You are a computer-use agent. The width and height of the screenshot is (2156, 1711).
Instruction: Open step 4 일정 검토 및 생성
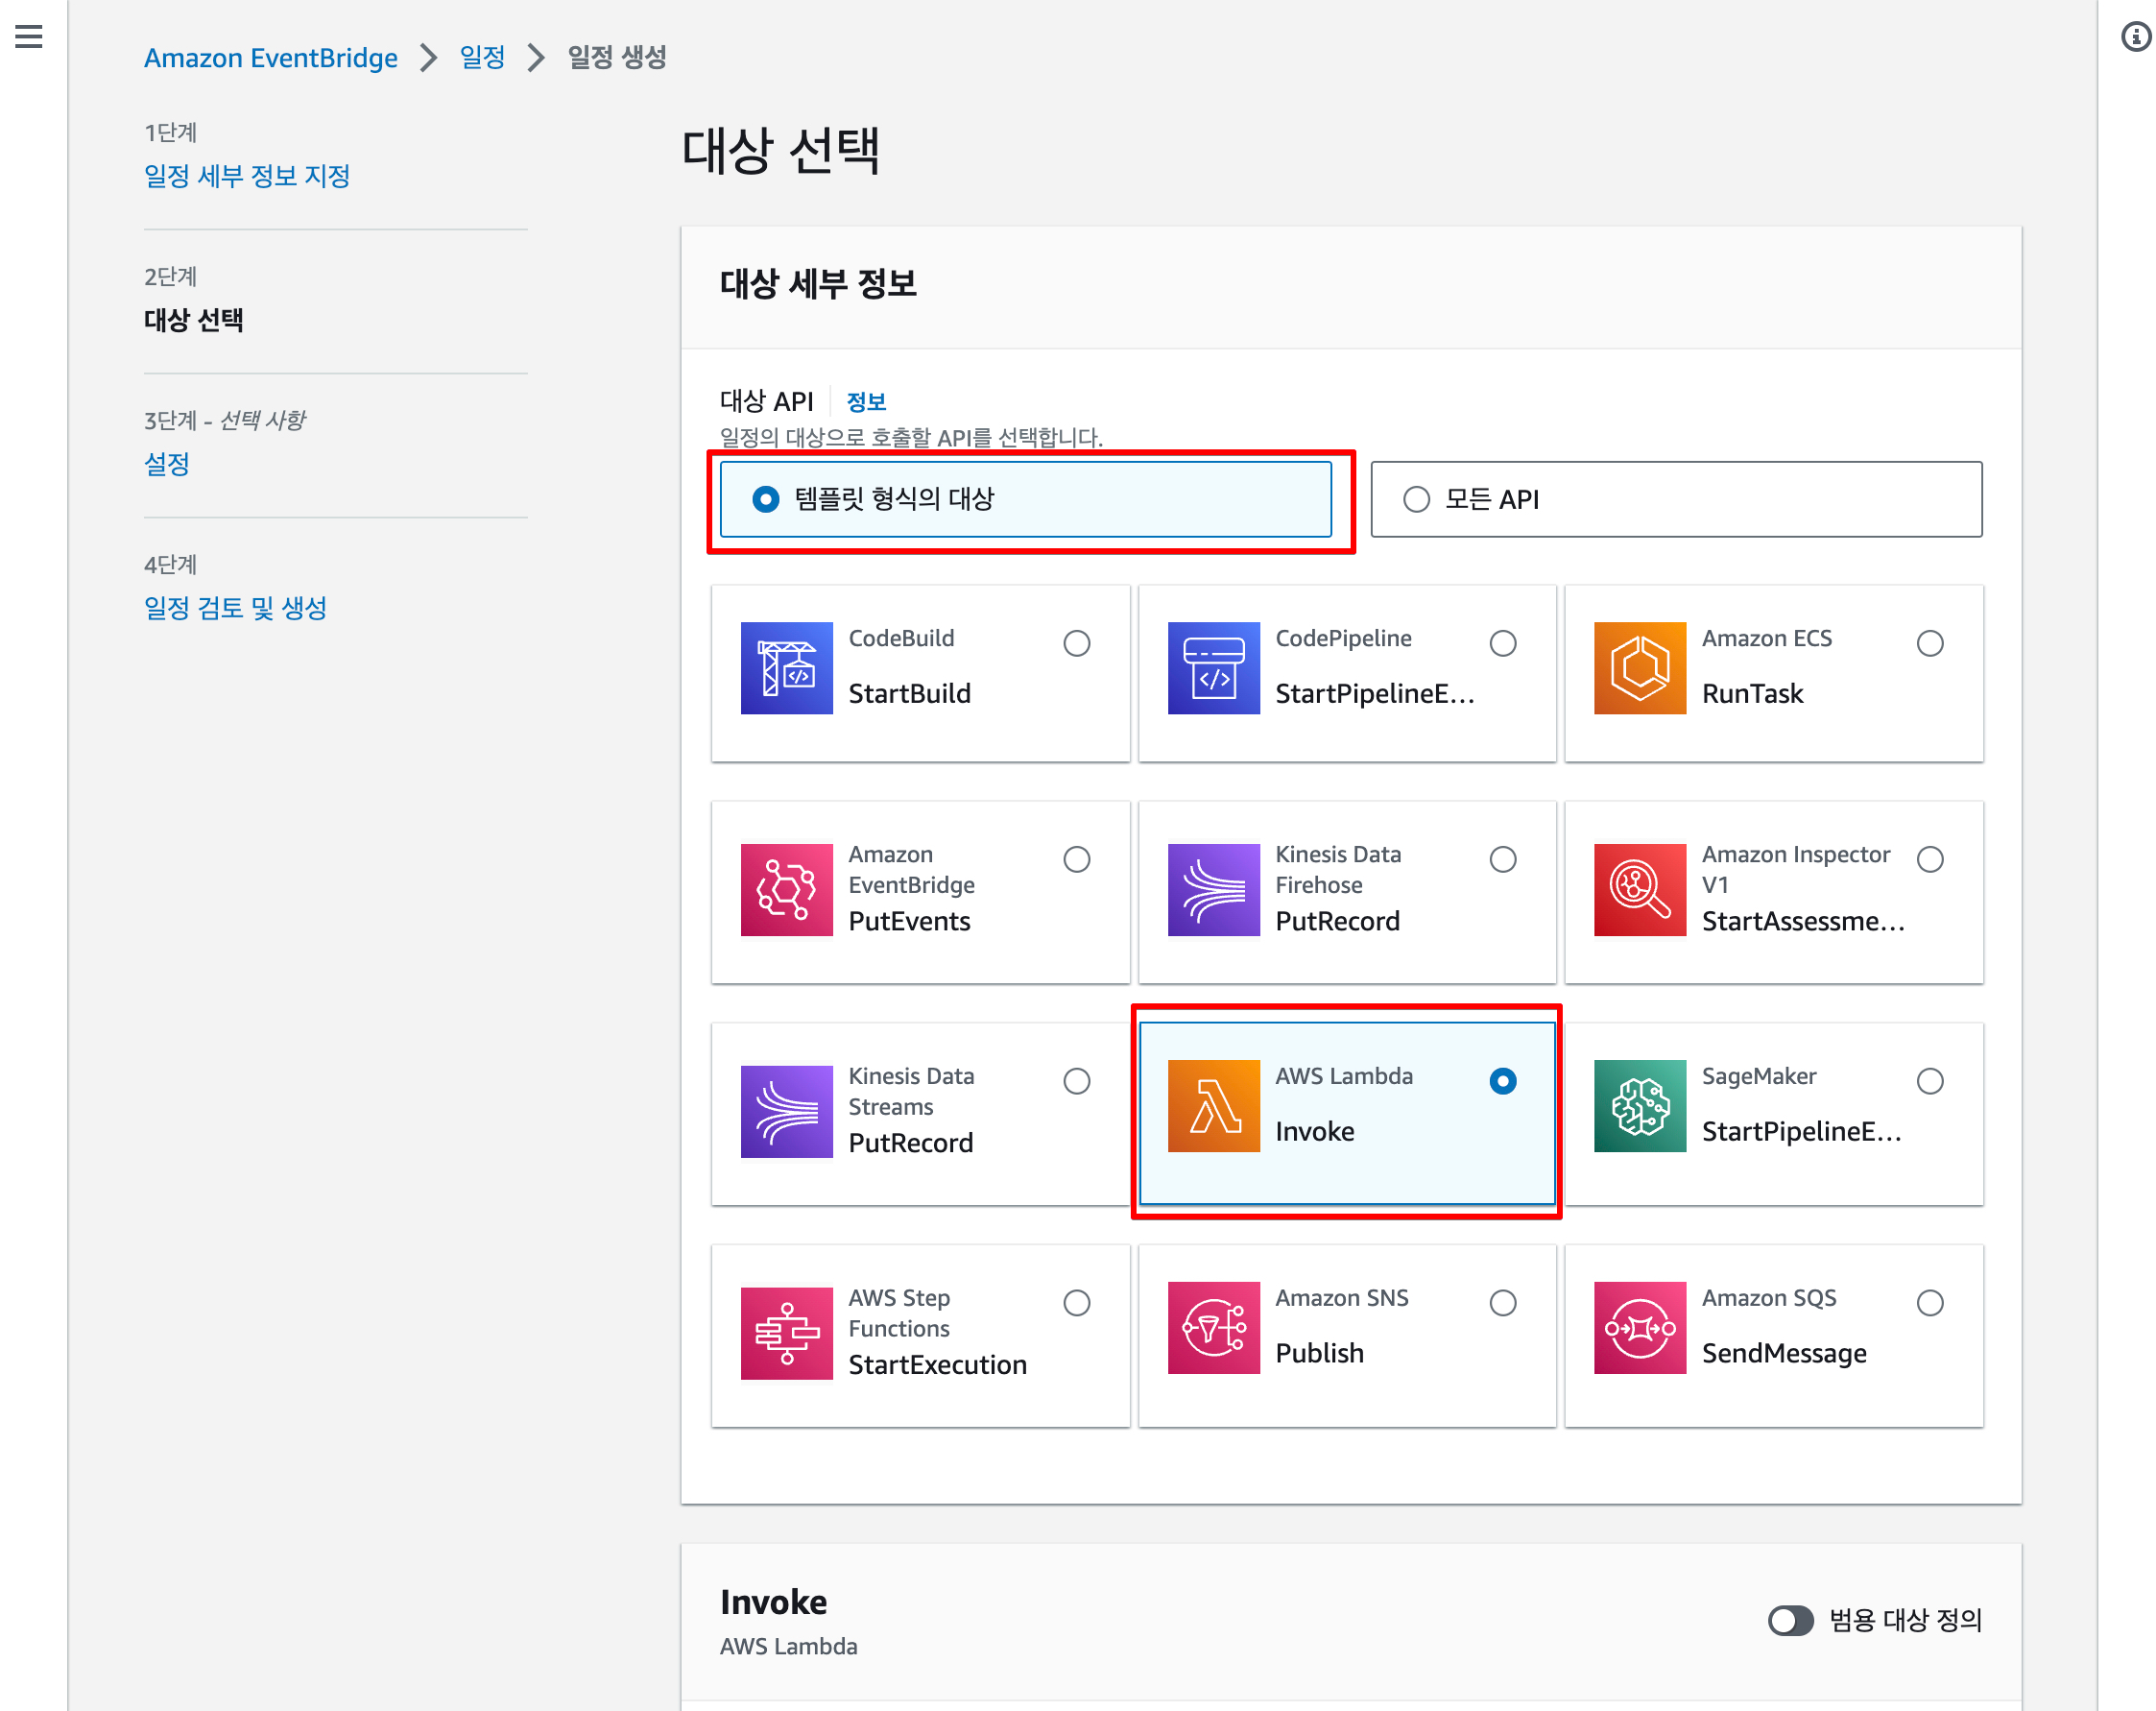235,608
